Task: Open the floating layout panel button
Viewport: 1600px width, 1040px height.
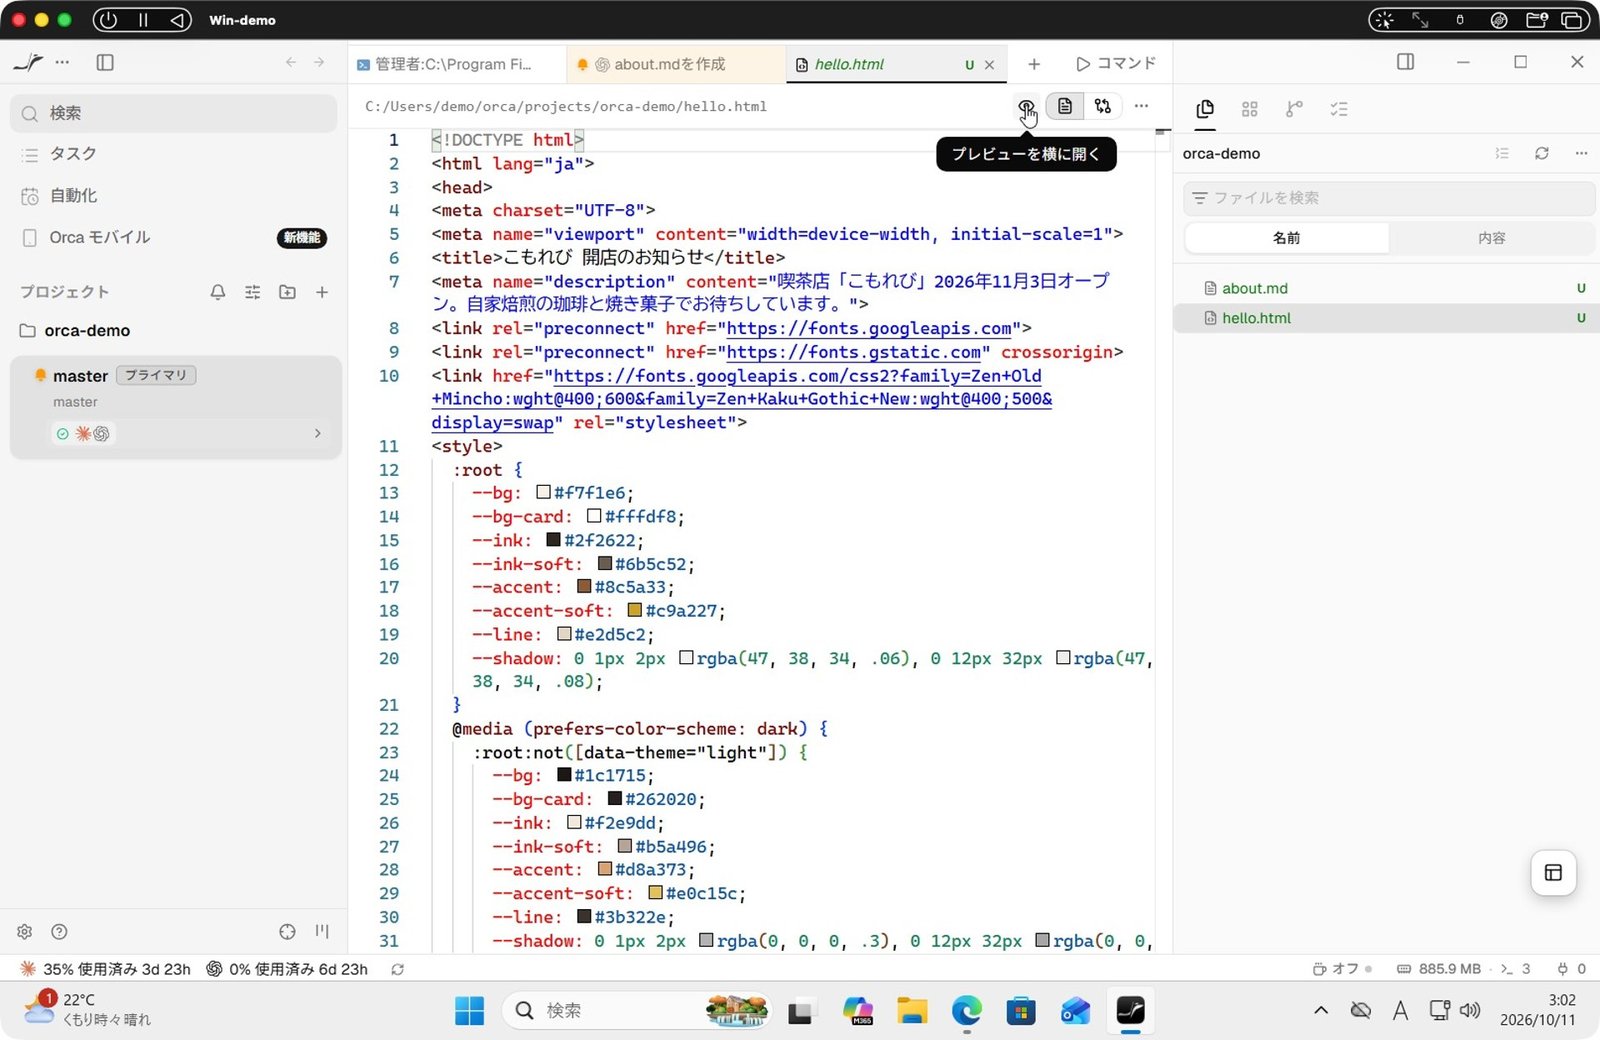Action: tap(1553, 873)
